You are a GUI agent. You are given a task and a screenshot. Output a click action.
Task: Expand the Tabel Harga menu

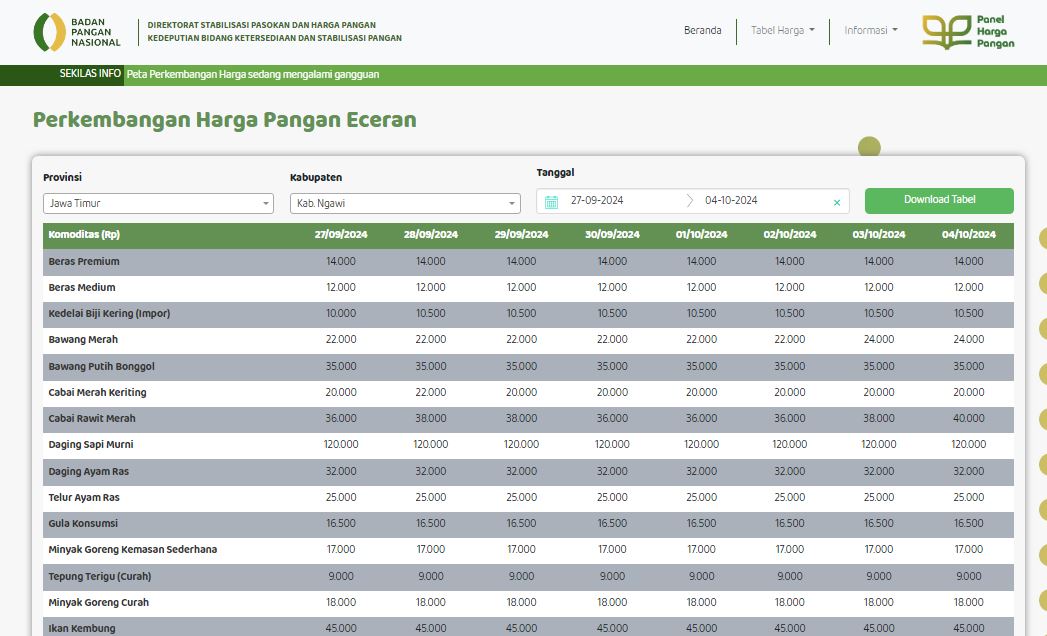(783, 30)
